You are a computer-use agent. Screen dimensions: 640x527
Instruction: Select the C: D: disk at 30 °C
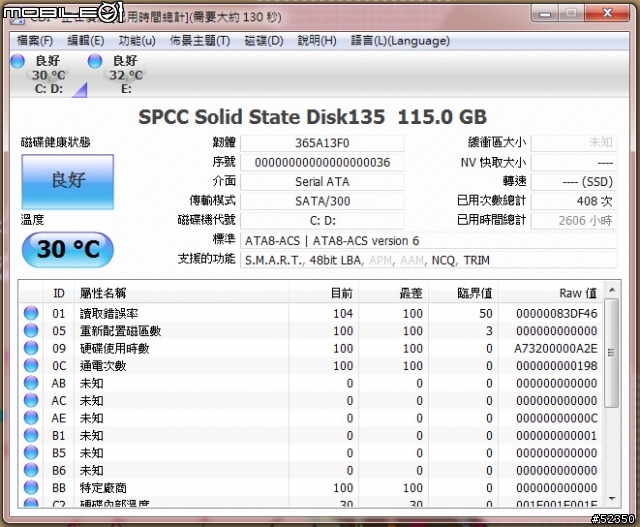[x=49, y=75]
